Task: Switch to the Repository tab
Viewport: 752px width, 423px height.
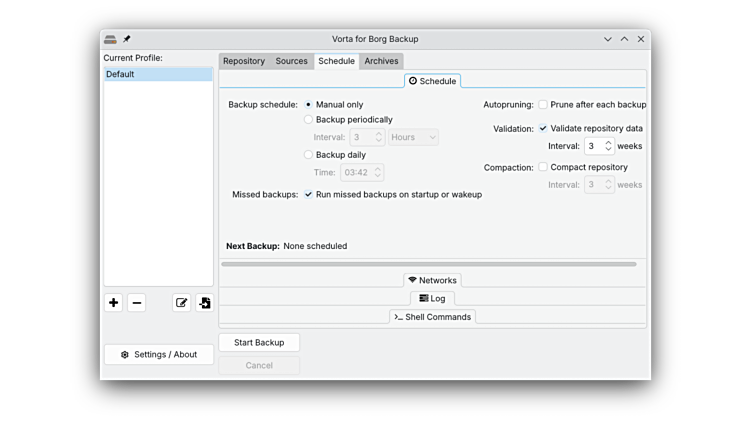Action: (x=244, y=61)
